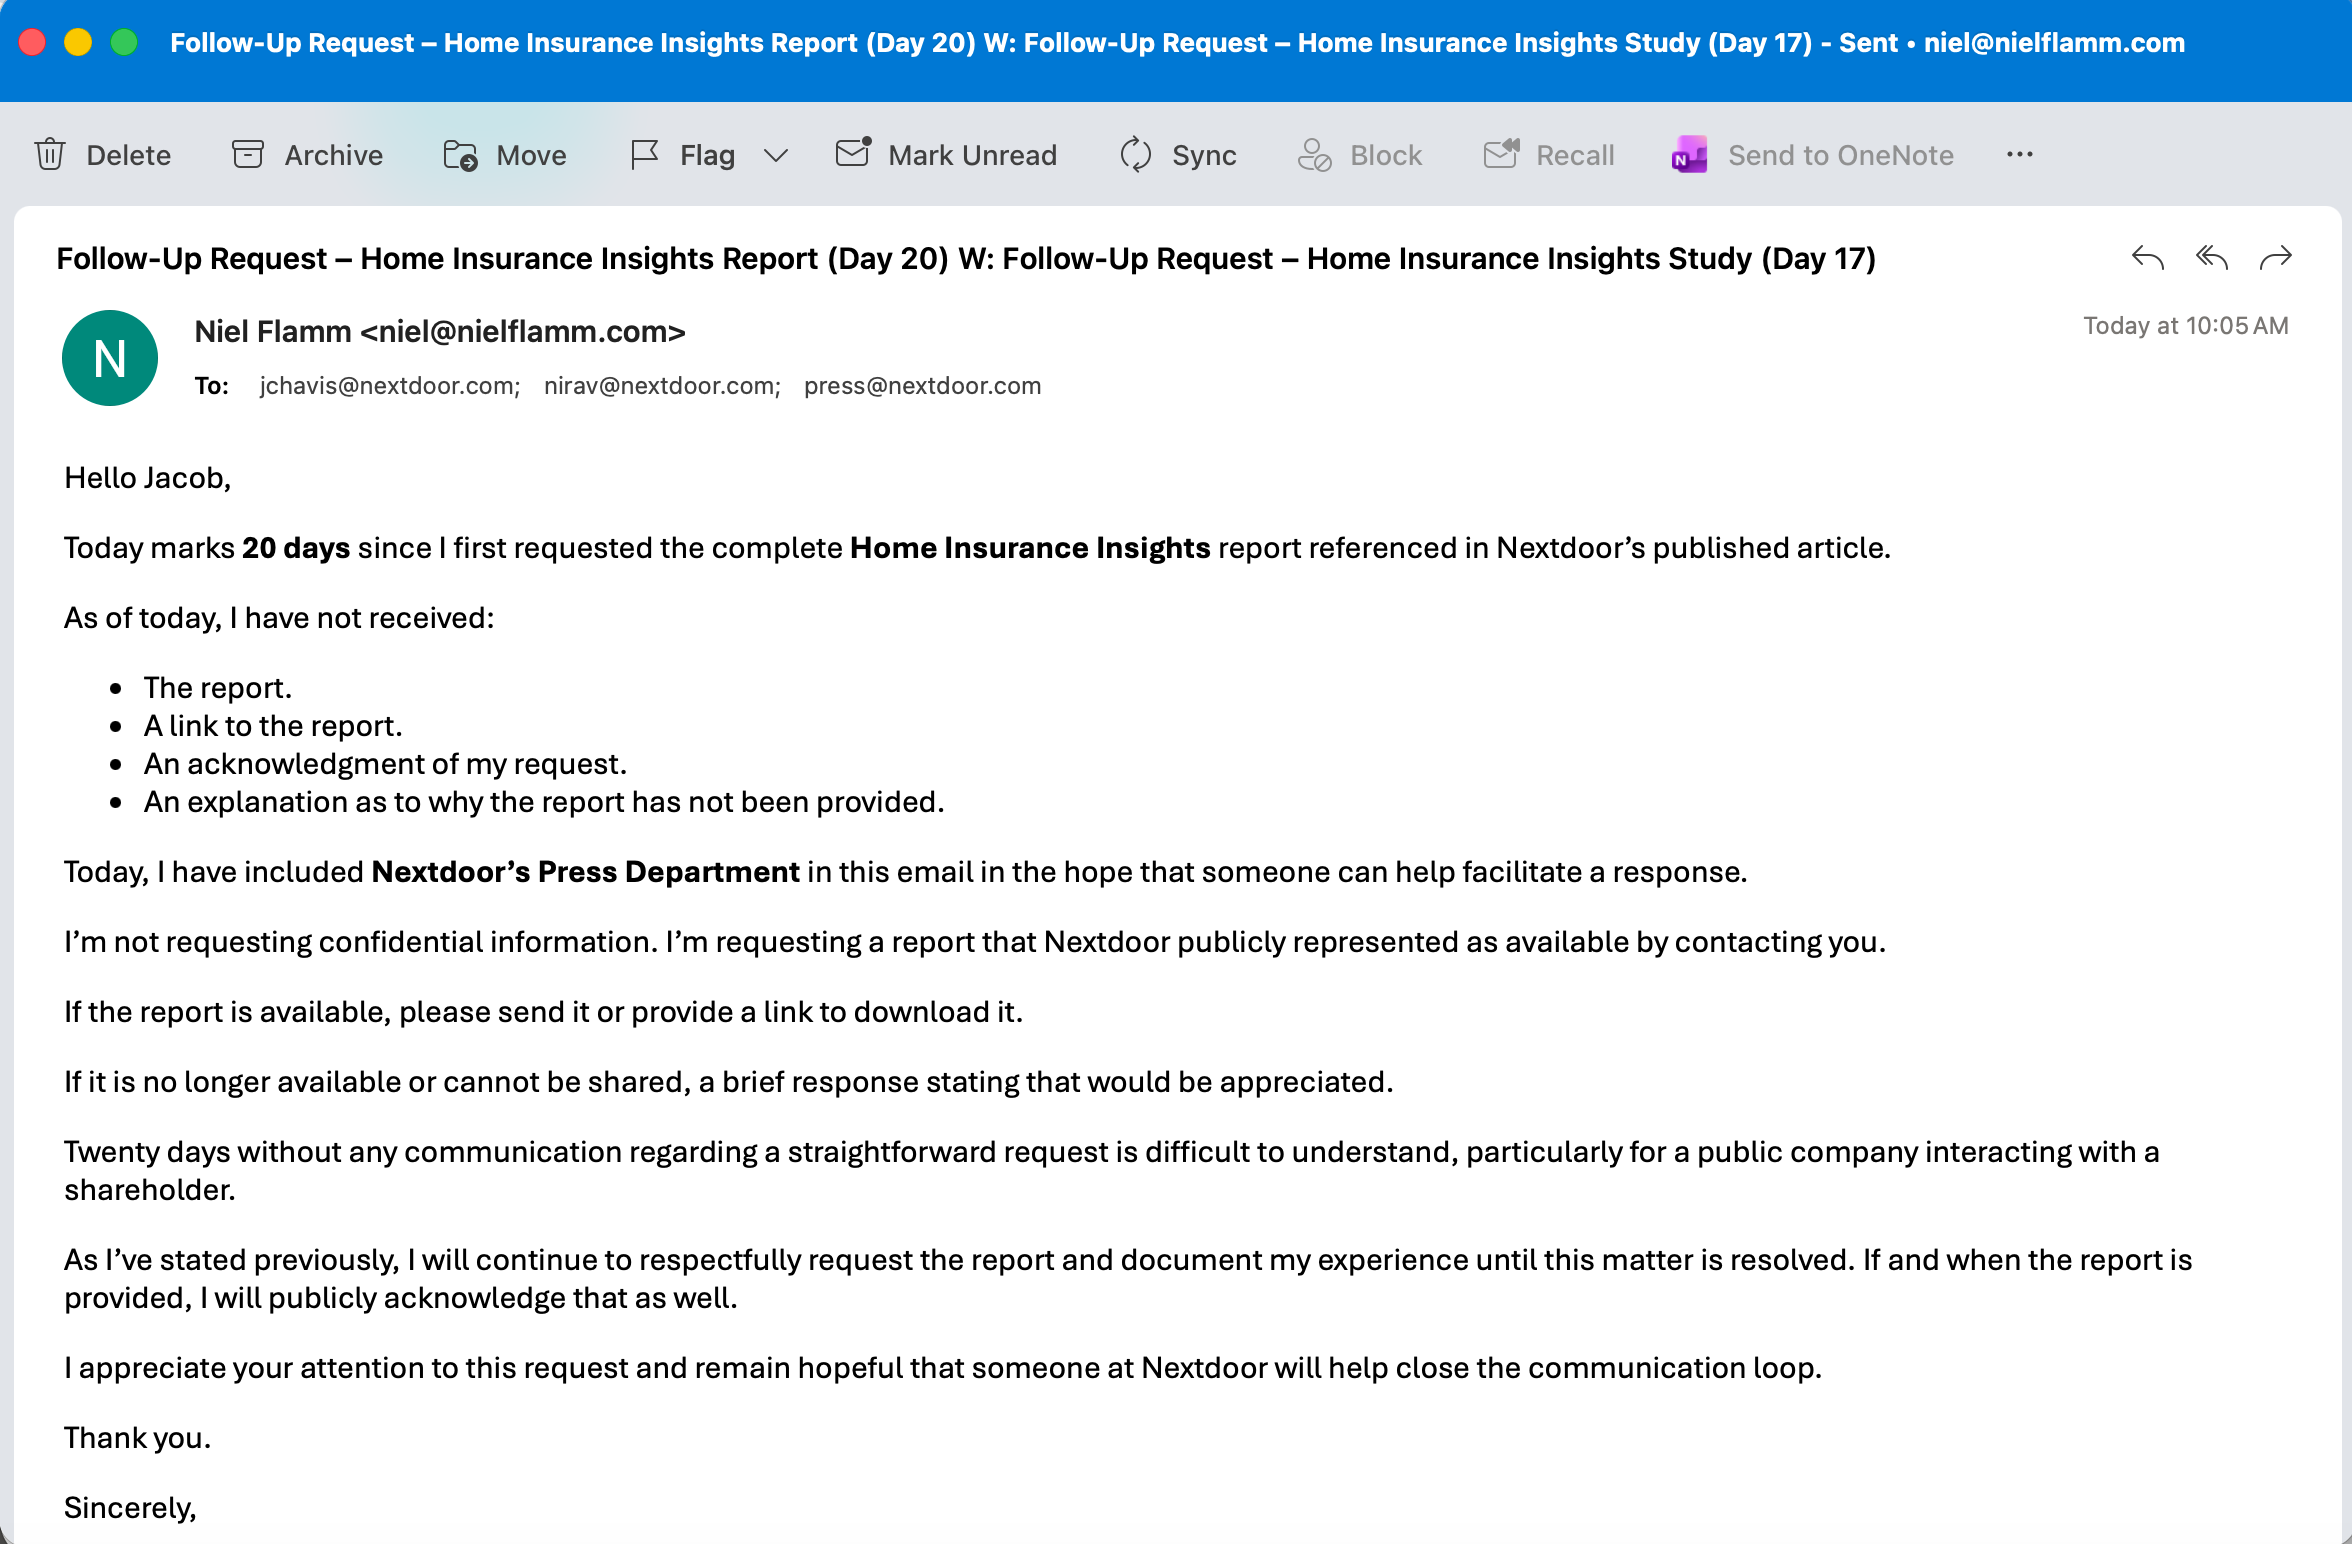The height and width of the screenshot is (1544, 2352).
Task: Click the 'Today at 10:05 AM' timestamp
Action: pyautogui.click(x=2186, y=326)
